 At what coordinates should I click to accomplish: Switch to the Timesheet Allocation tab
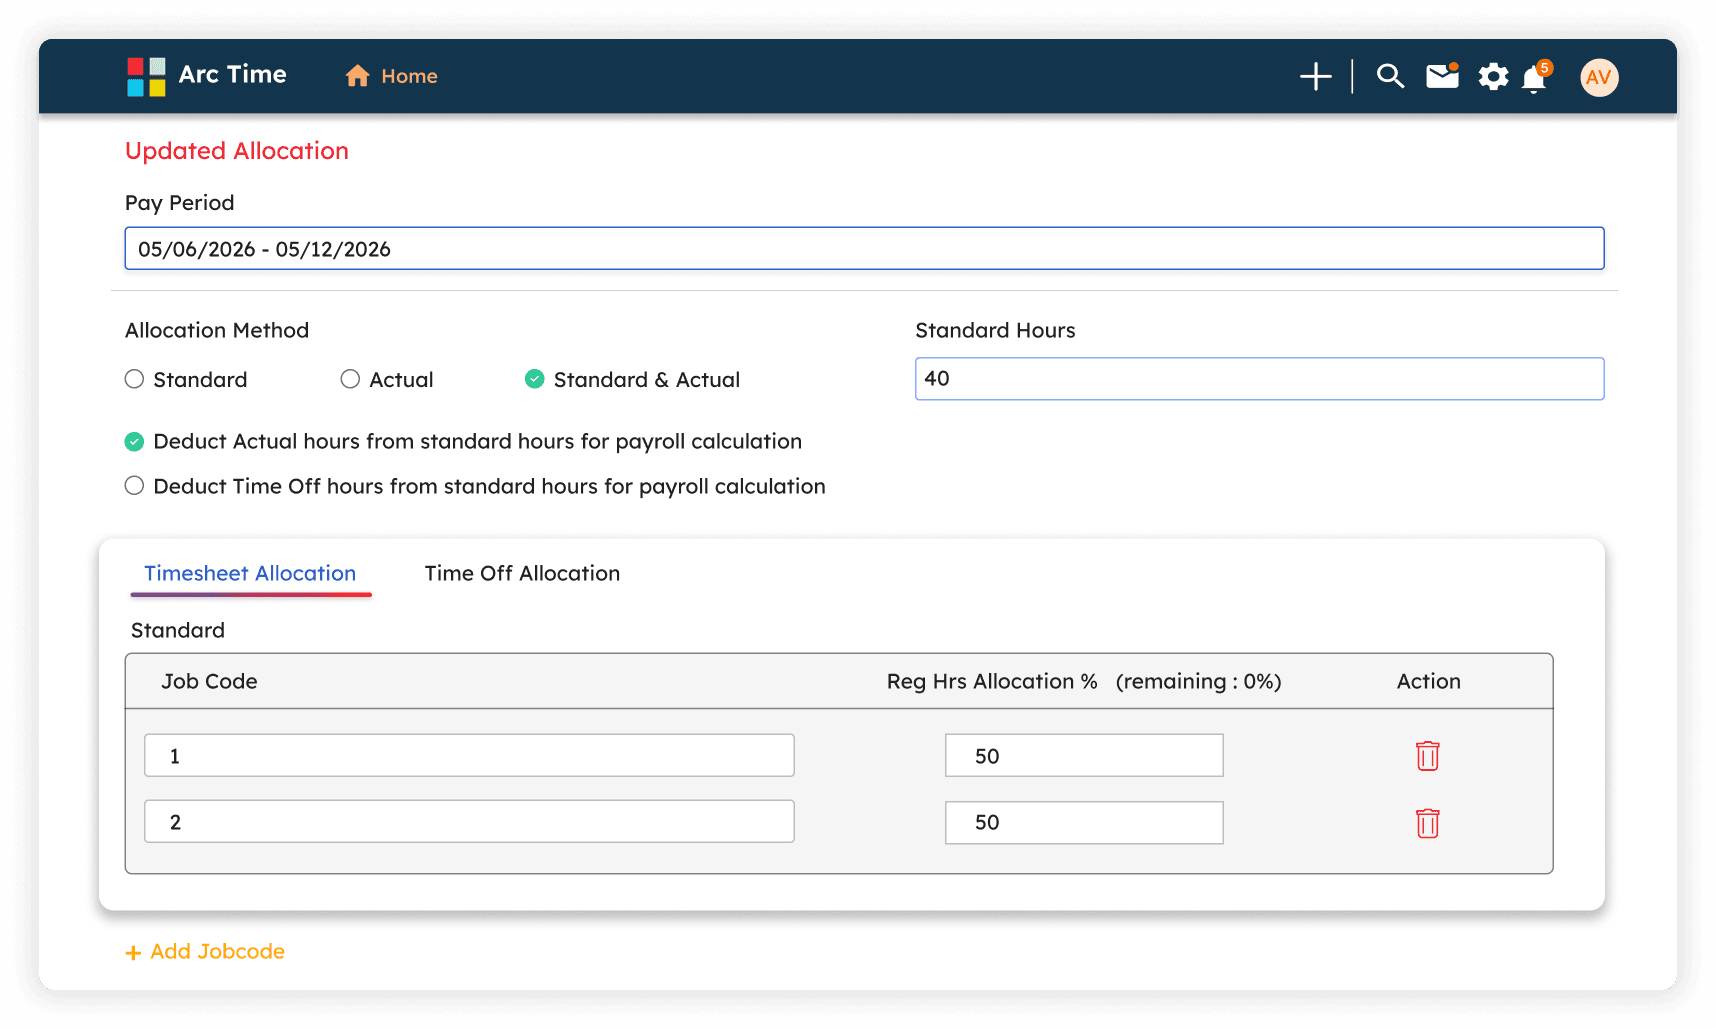point(250,573)
